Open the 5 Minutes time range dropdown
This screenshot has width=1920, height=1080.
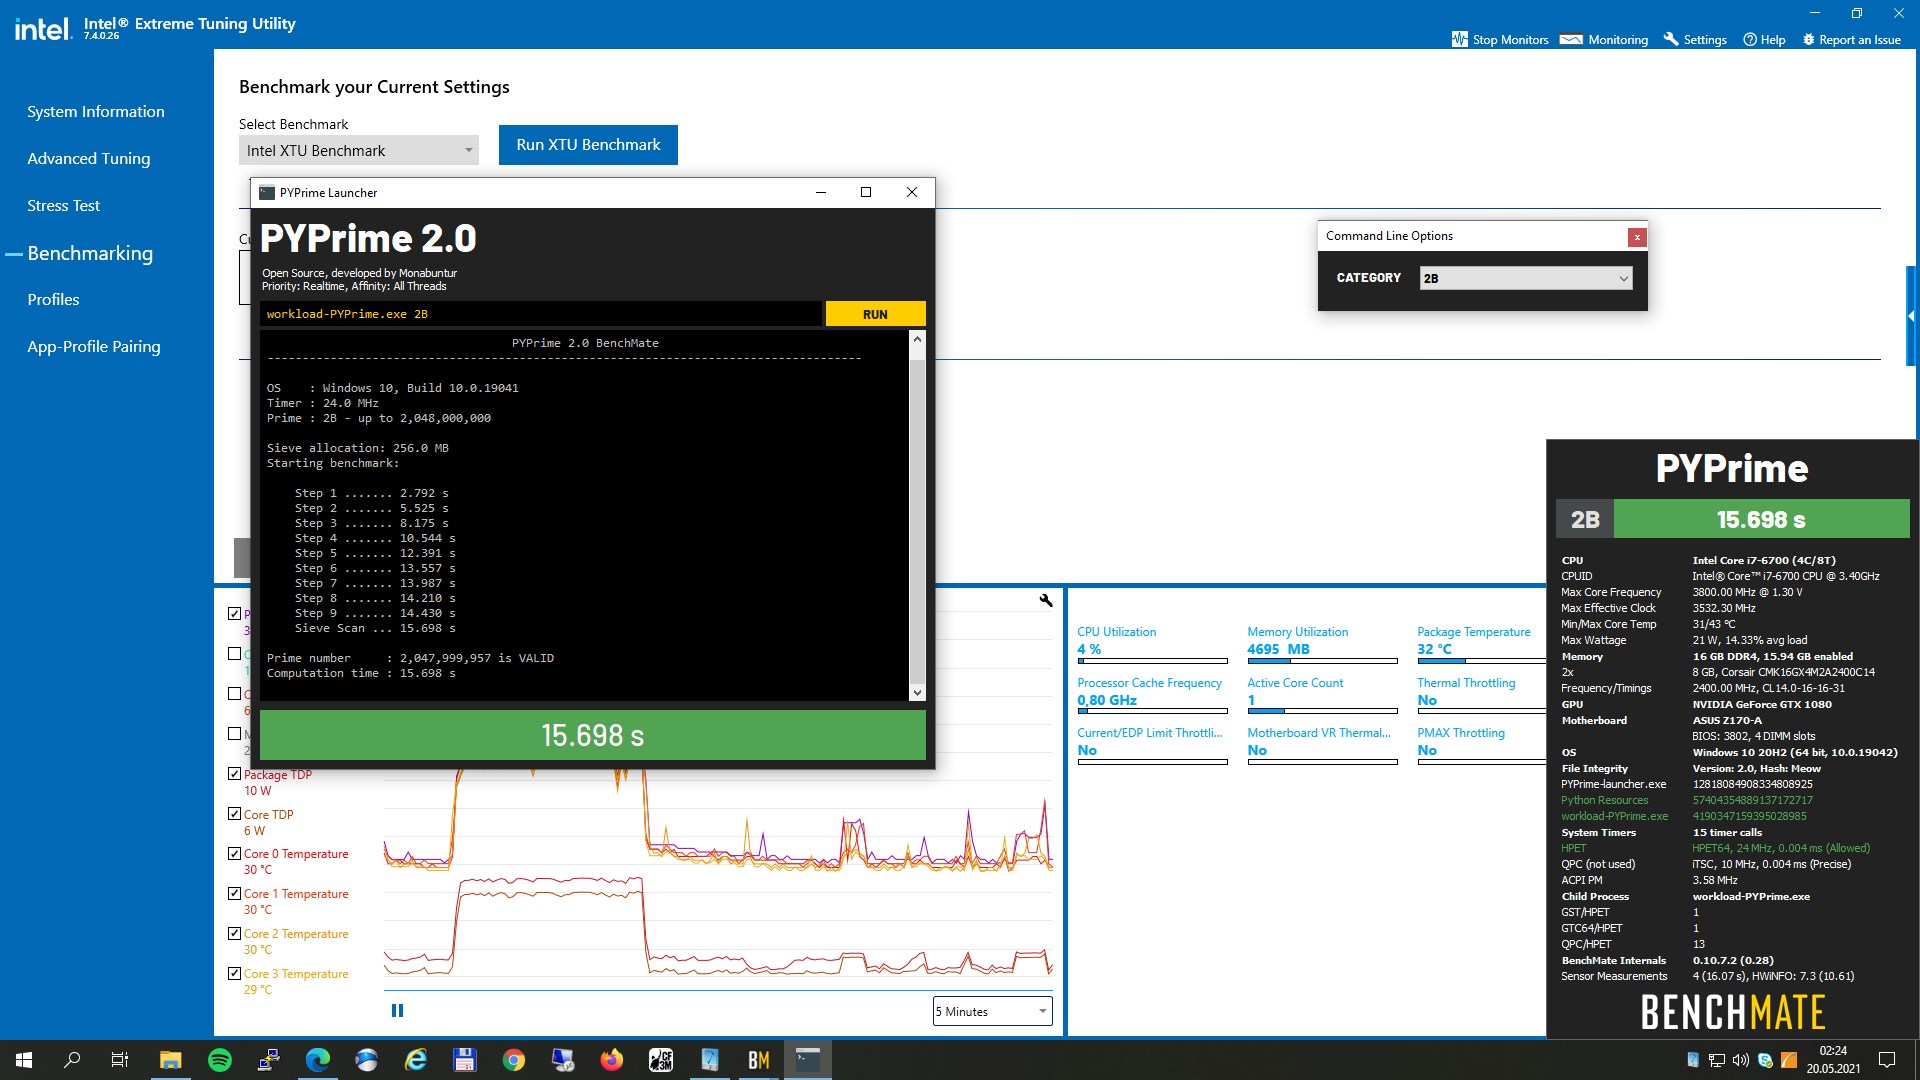coord(992,1011)
